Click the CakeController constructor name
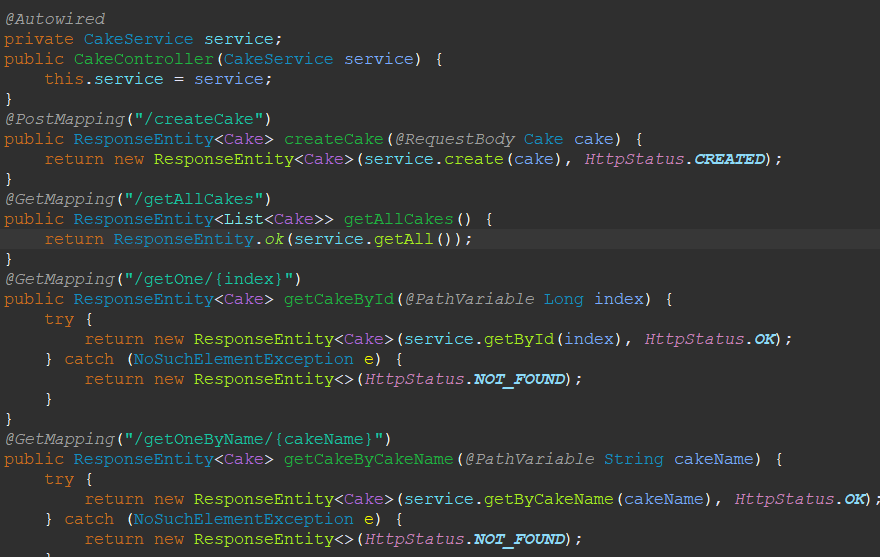Viewport: 880px width, 557px height. click(144, 59)
